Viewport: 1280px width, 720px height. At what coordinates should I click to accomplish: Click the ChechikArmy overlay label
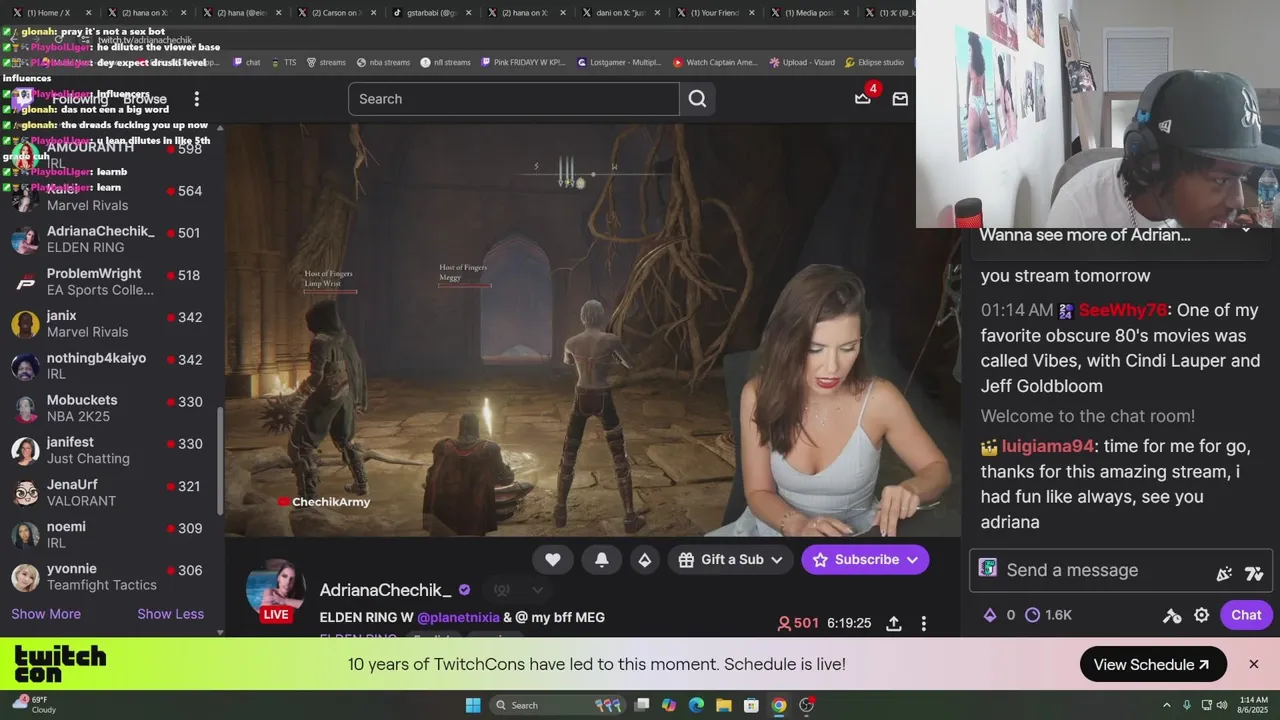click(323, 502)
